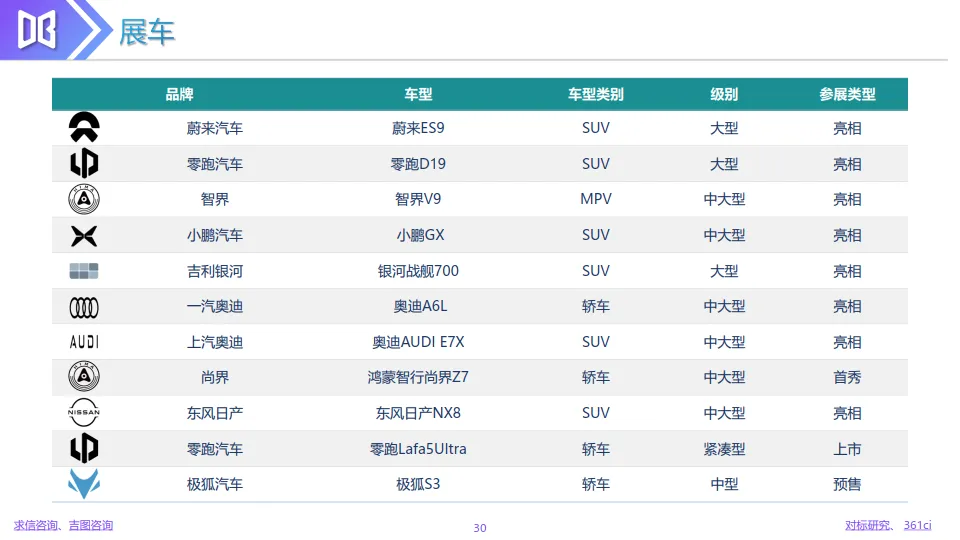Select the 银河战舰700 model cell
Viewport: 960px width, 540px height.
click(x=418, y=271)
